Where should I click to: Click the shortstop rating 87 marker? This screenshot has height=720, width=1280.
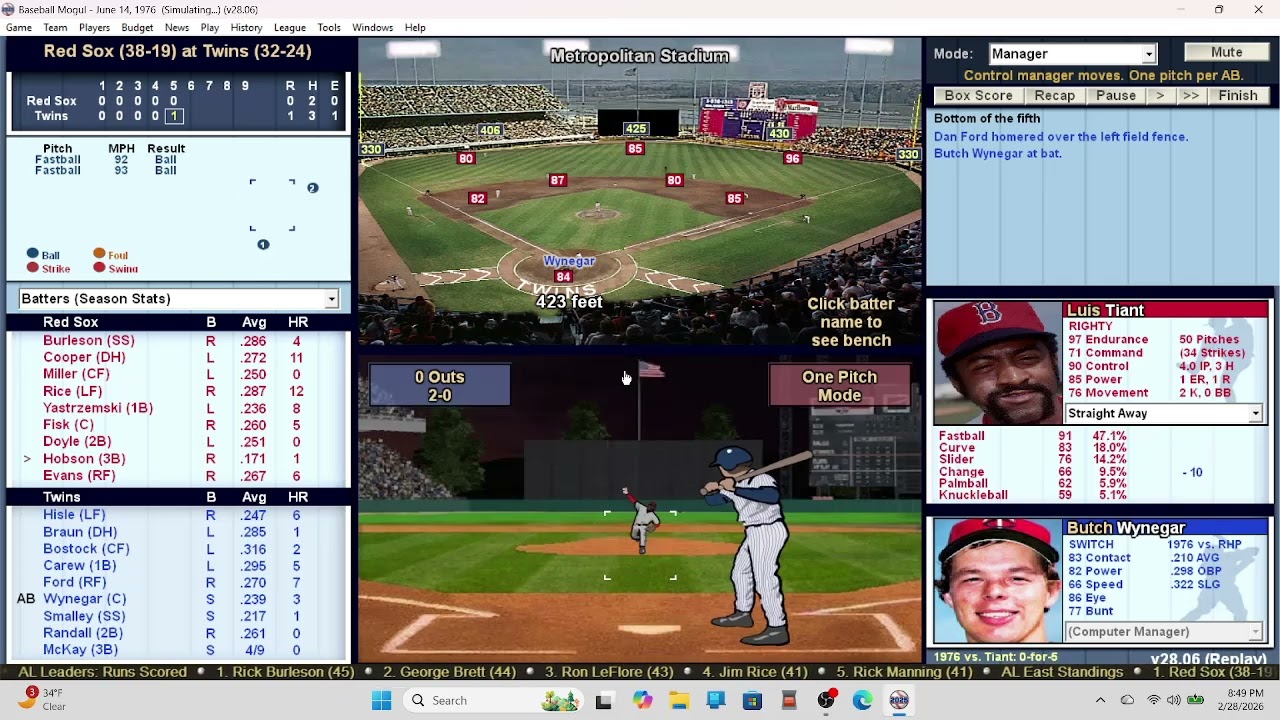pos(558,180)
